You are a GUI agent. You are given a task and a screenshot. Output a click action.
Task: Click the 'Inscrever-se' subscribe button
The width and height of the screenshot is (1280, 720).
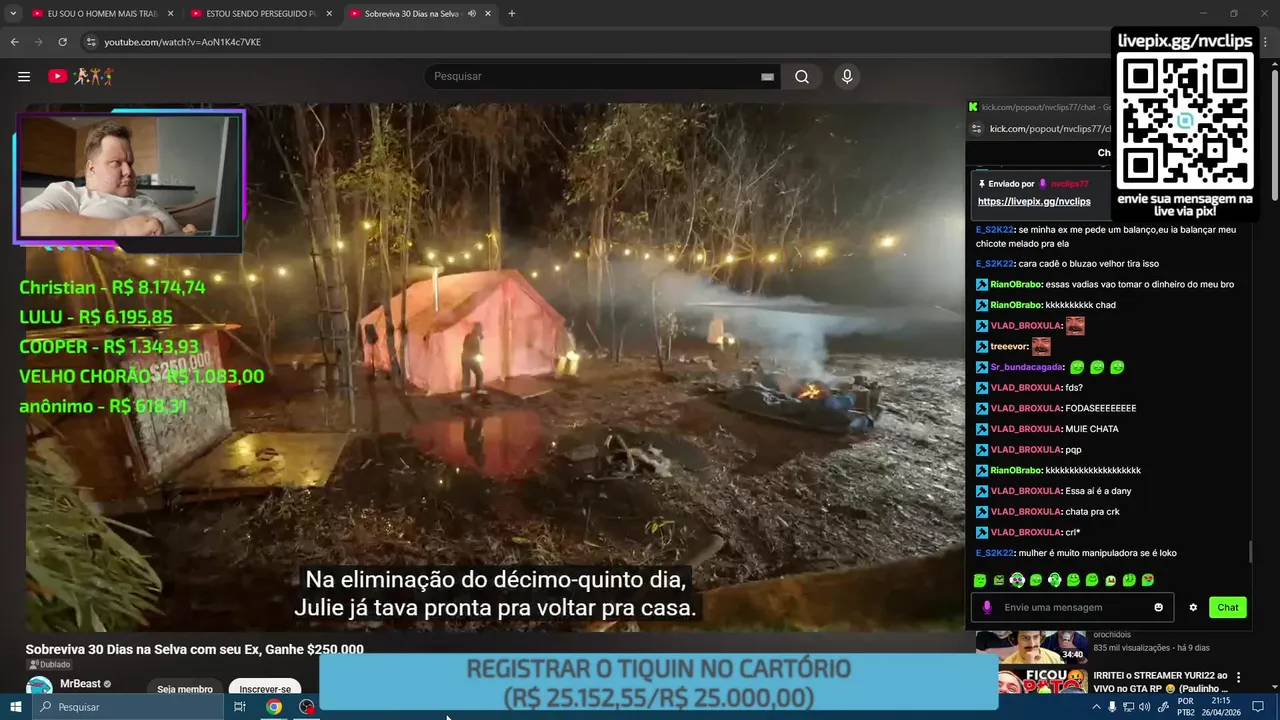(x=265, y=689)
